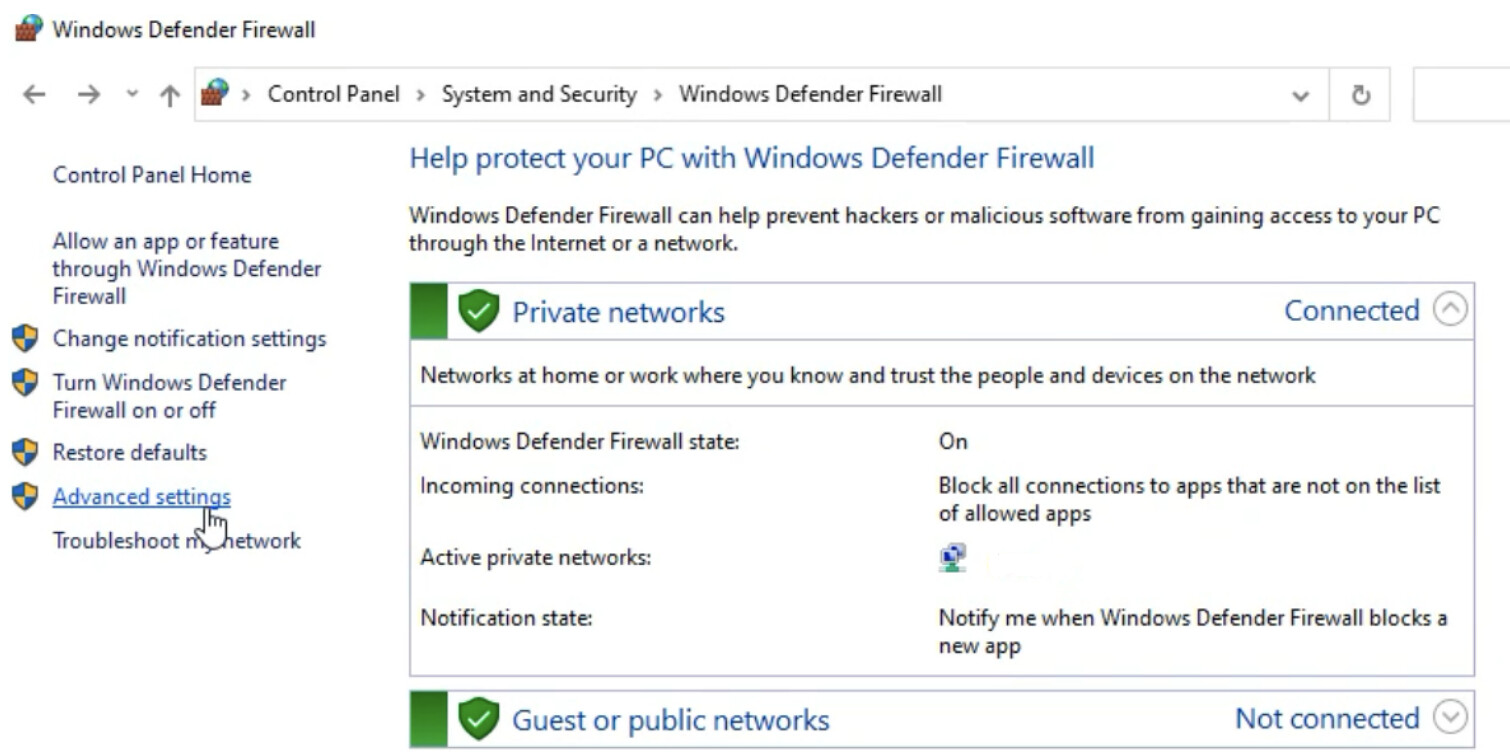This screenshot has width=1510, height=752.
Task: Go forward using the right arrow
Action: pos(89,95)
